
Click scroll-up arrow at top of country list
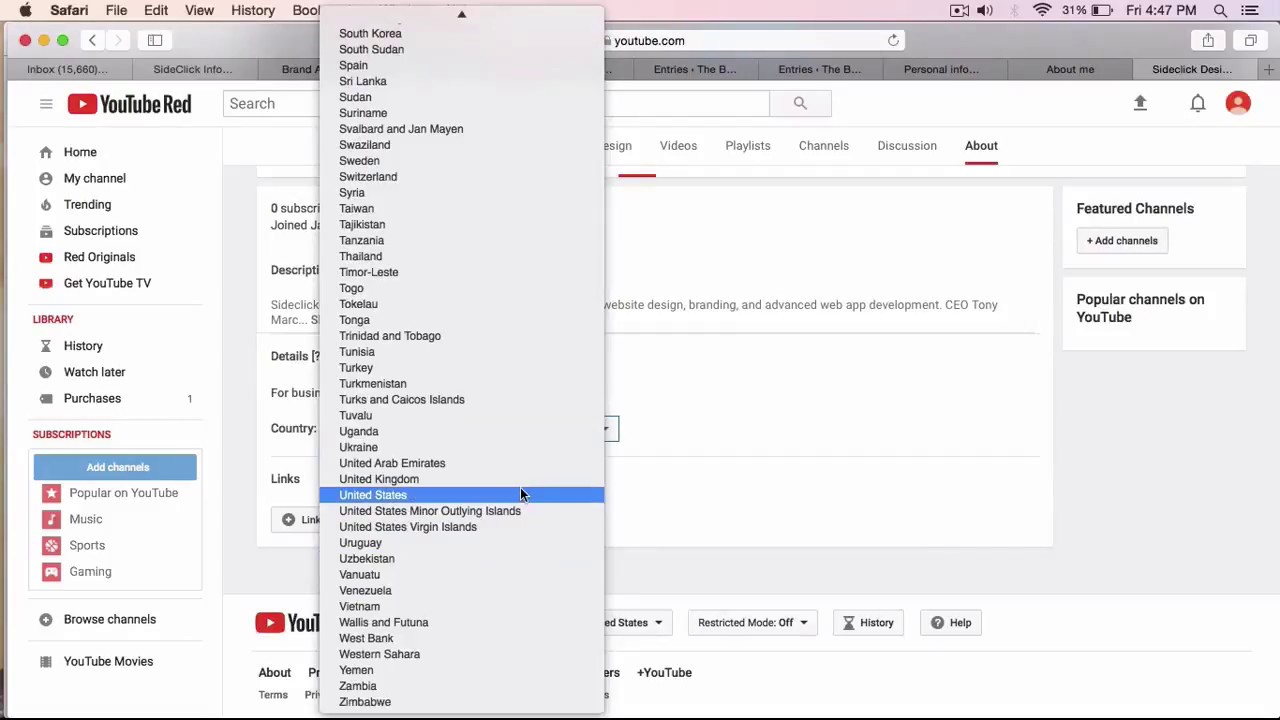(x=462, y=14)
